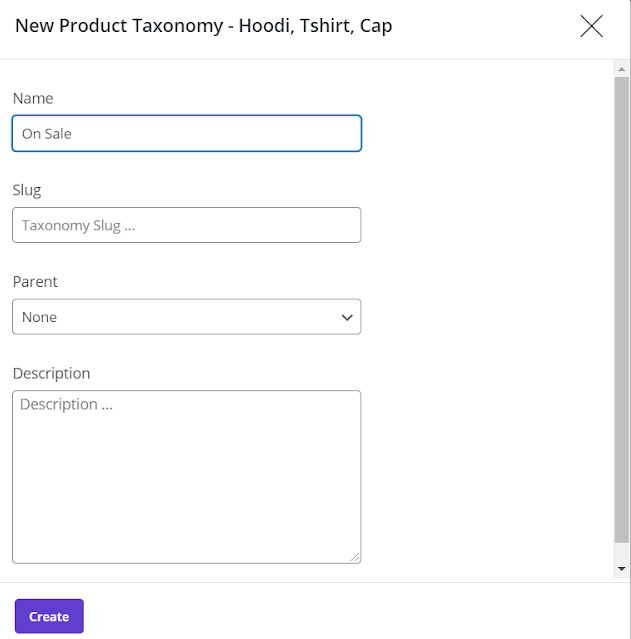Close the New Product Taxonomy dialog
The image size is (631, 639).
[591, 26]
